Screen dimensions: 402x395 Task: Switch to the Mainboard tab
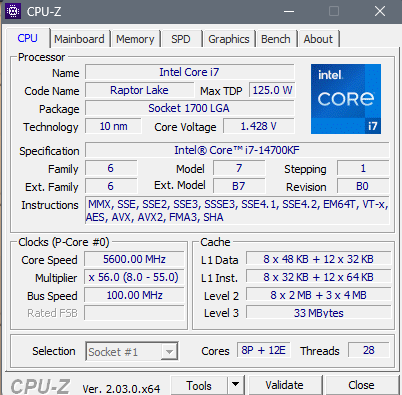pos(79,39)
